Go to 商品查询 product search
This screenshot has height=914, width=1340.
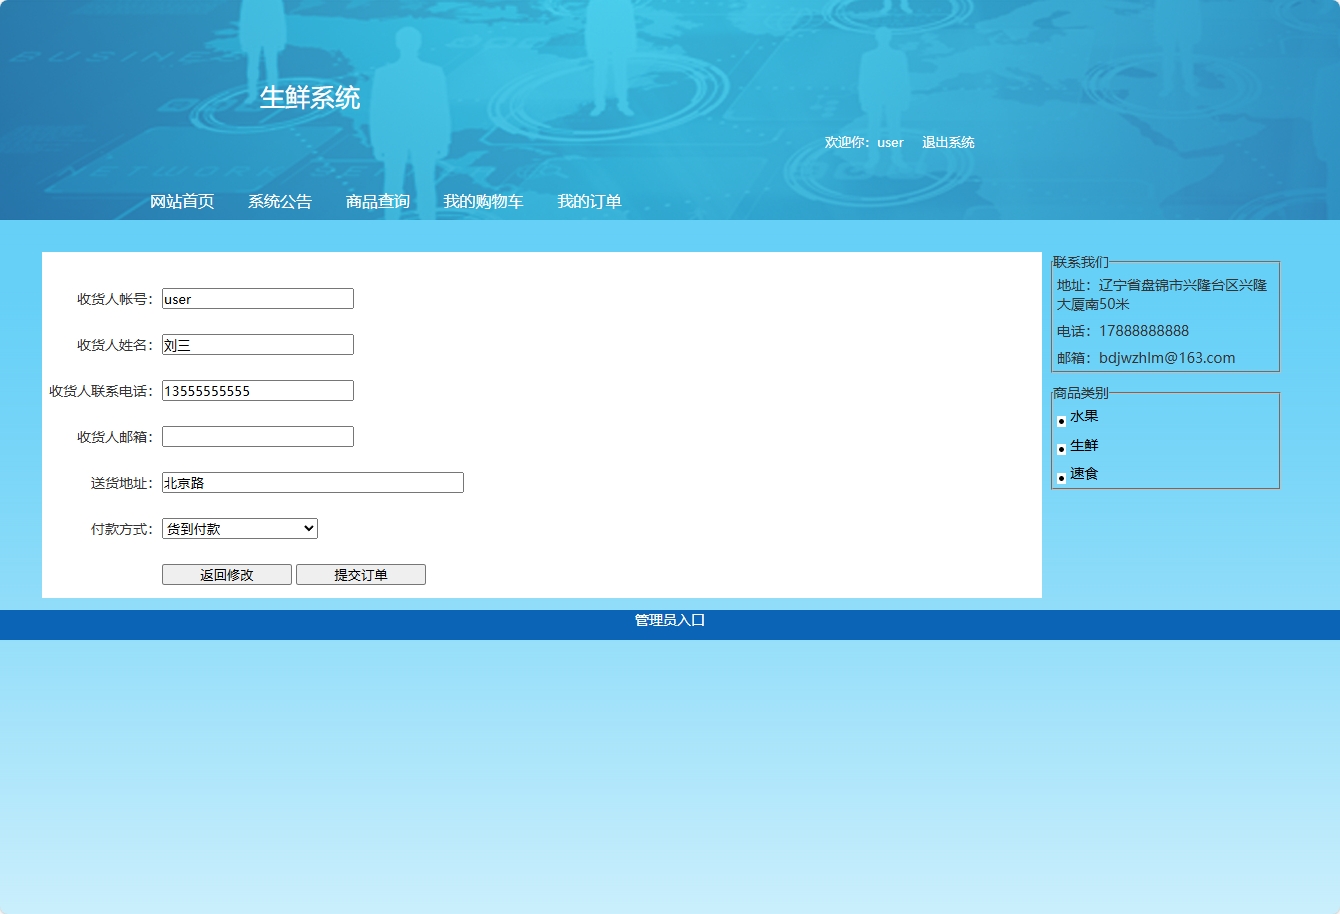[x=377, y=201]
